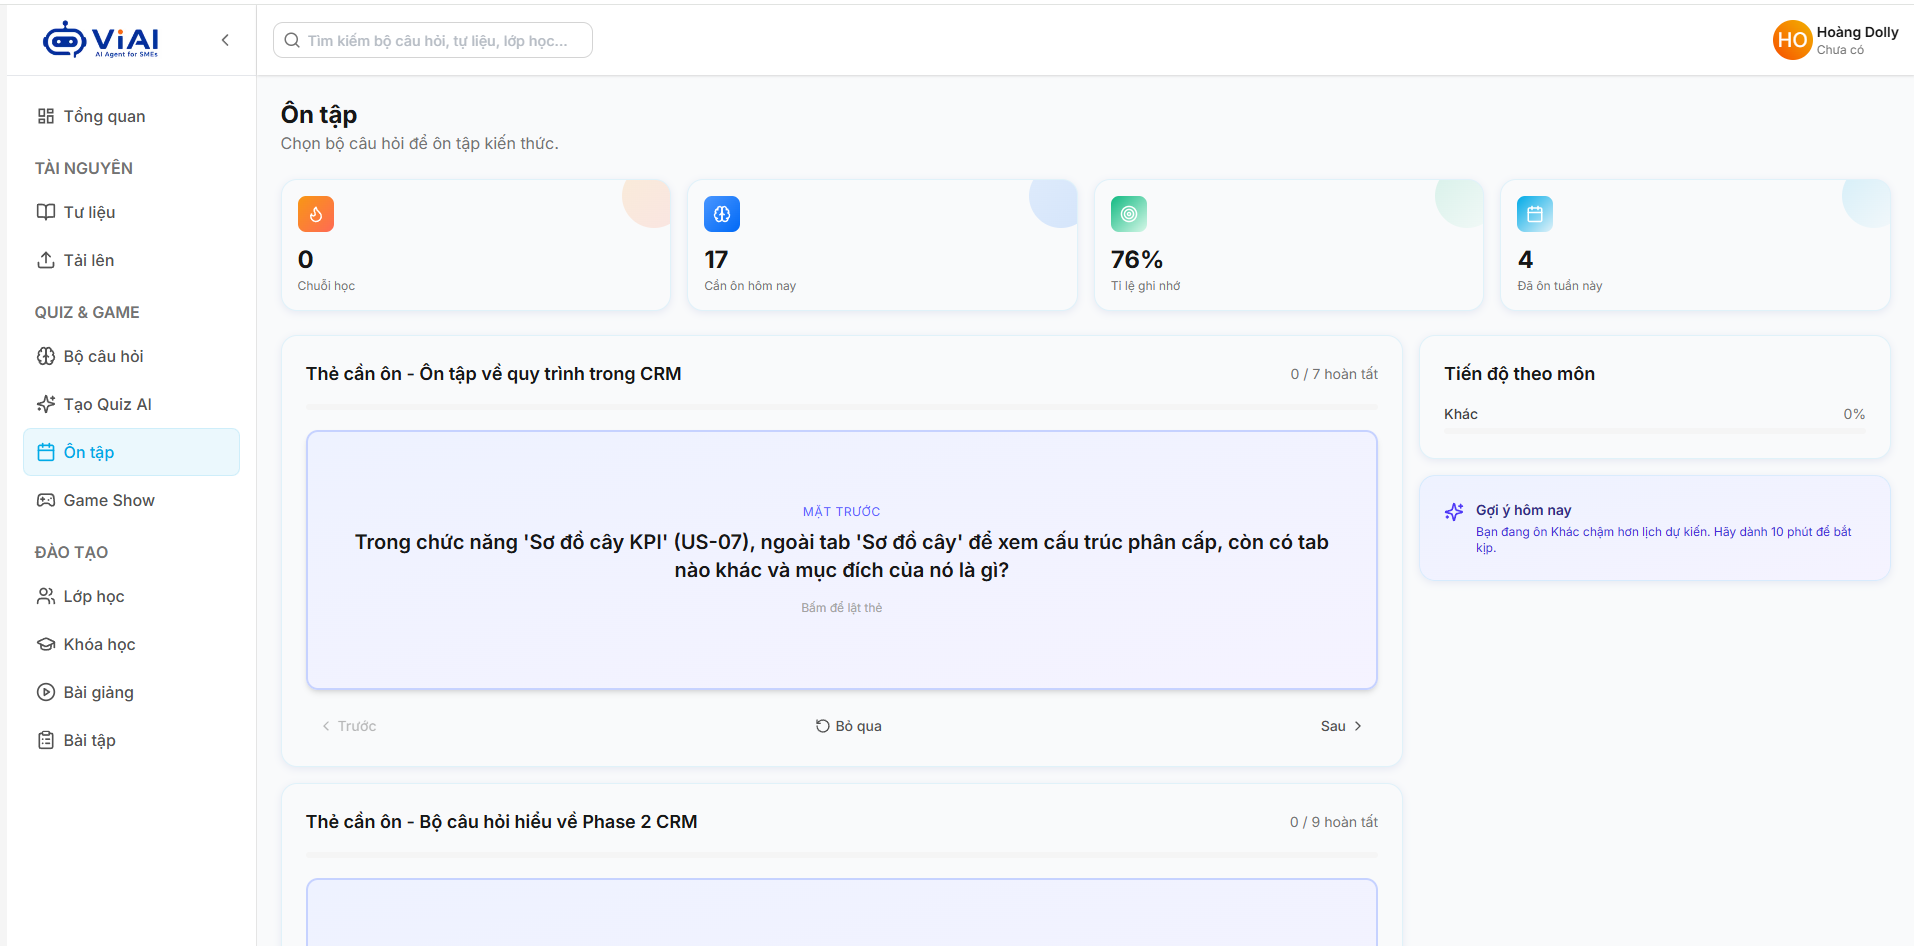
Task: Click the Cần ôn hôm nay stat card
Action: (882, 245)
